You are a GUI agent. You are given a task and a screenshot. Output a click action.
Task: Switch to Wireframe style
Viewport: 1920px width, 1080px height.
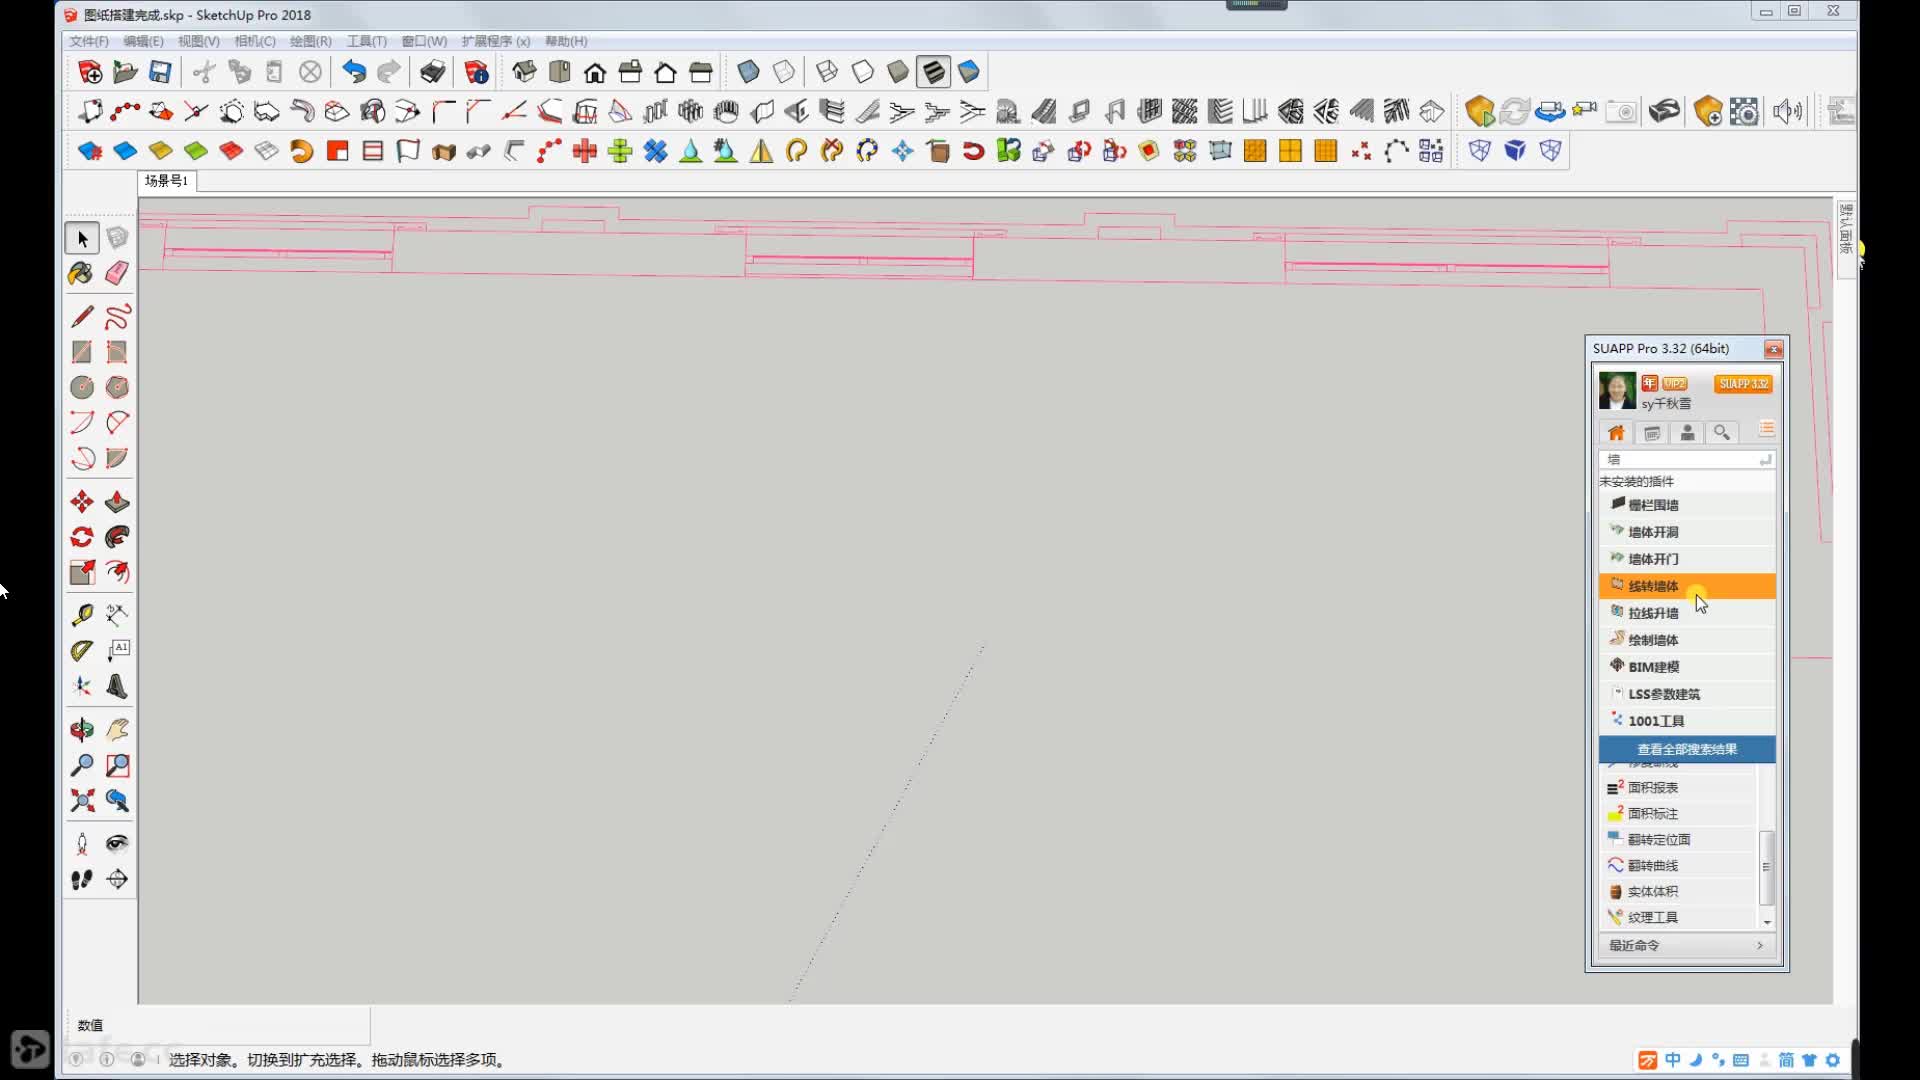coord(827,72)
